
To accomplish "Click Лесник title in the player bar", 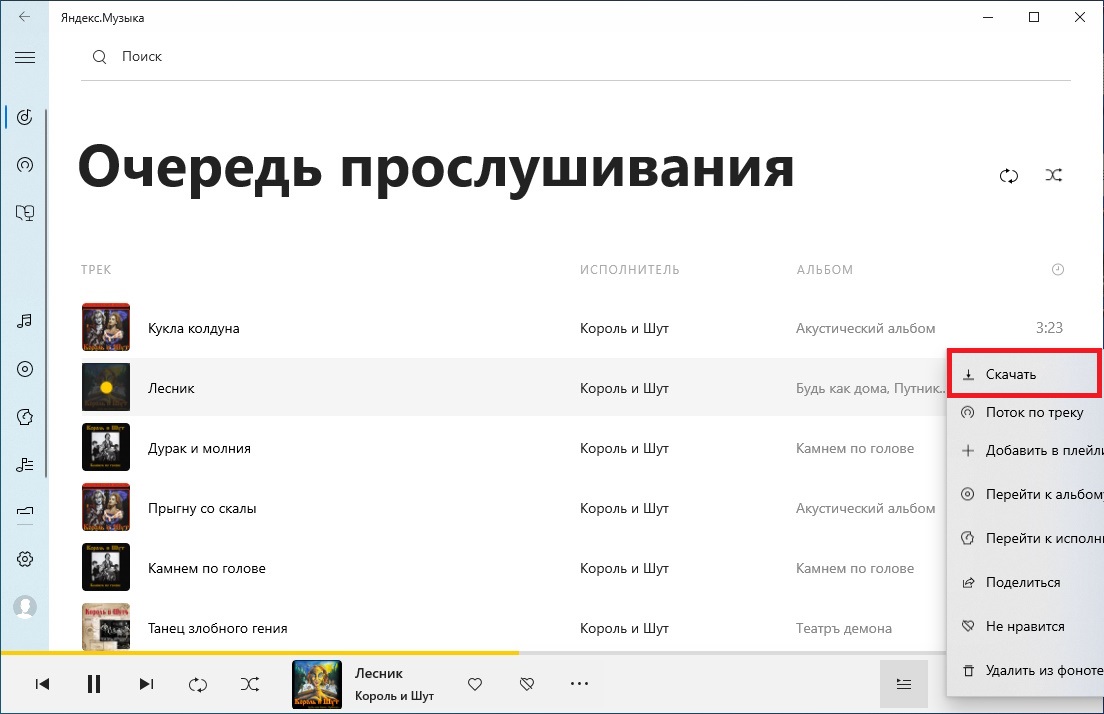I will (x=379, y=673).
